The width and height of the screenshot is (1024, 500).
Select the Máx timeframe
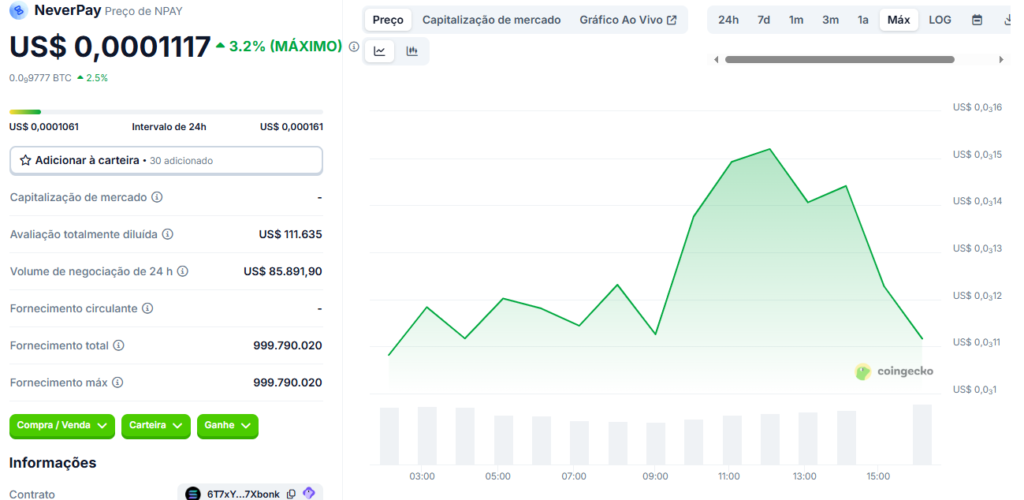pyautogui.click(x=899, y=20)
